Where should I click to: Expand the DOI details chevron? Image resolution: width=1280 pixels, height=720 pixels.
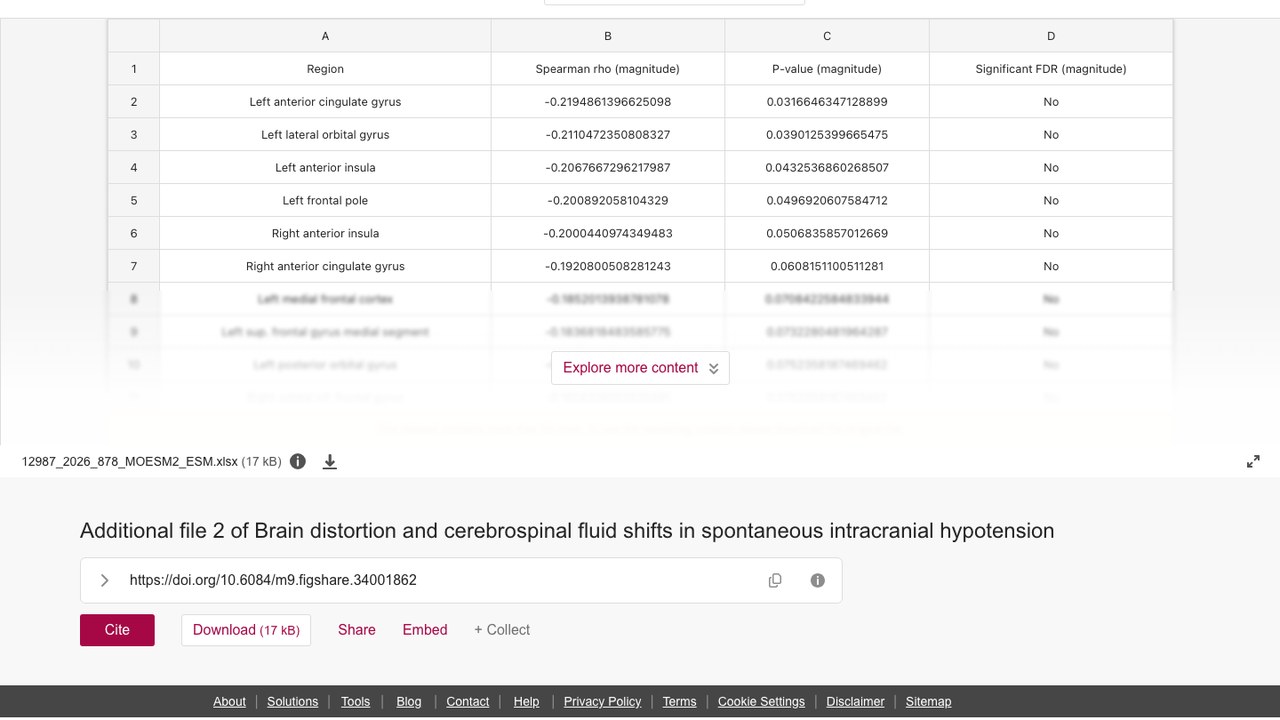click(104, 580)
